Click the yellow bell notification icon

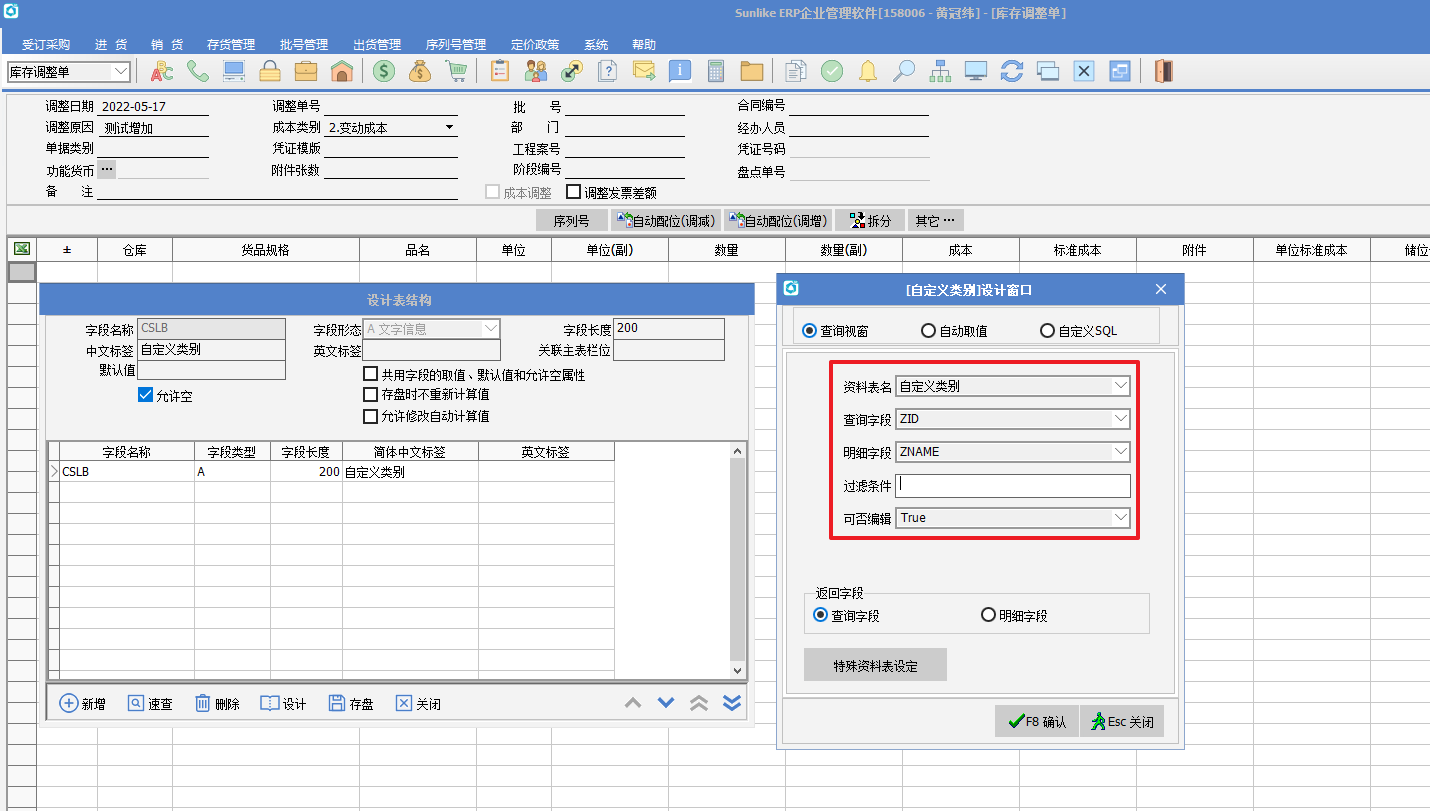pos(868,71)
